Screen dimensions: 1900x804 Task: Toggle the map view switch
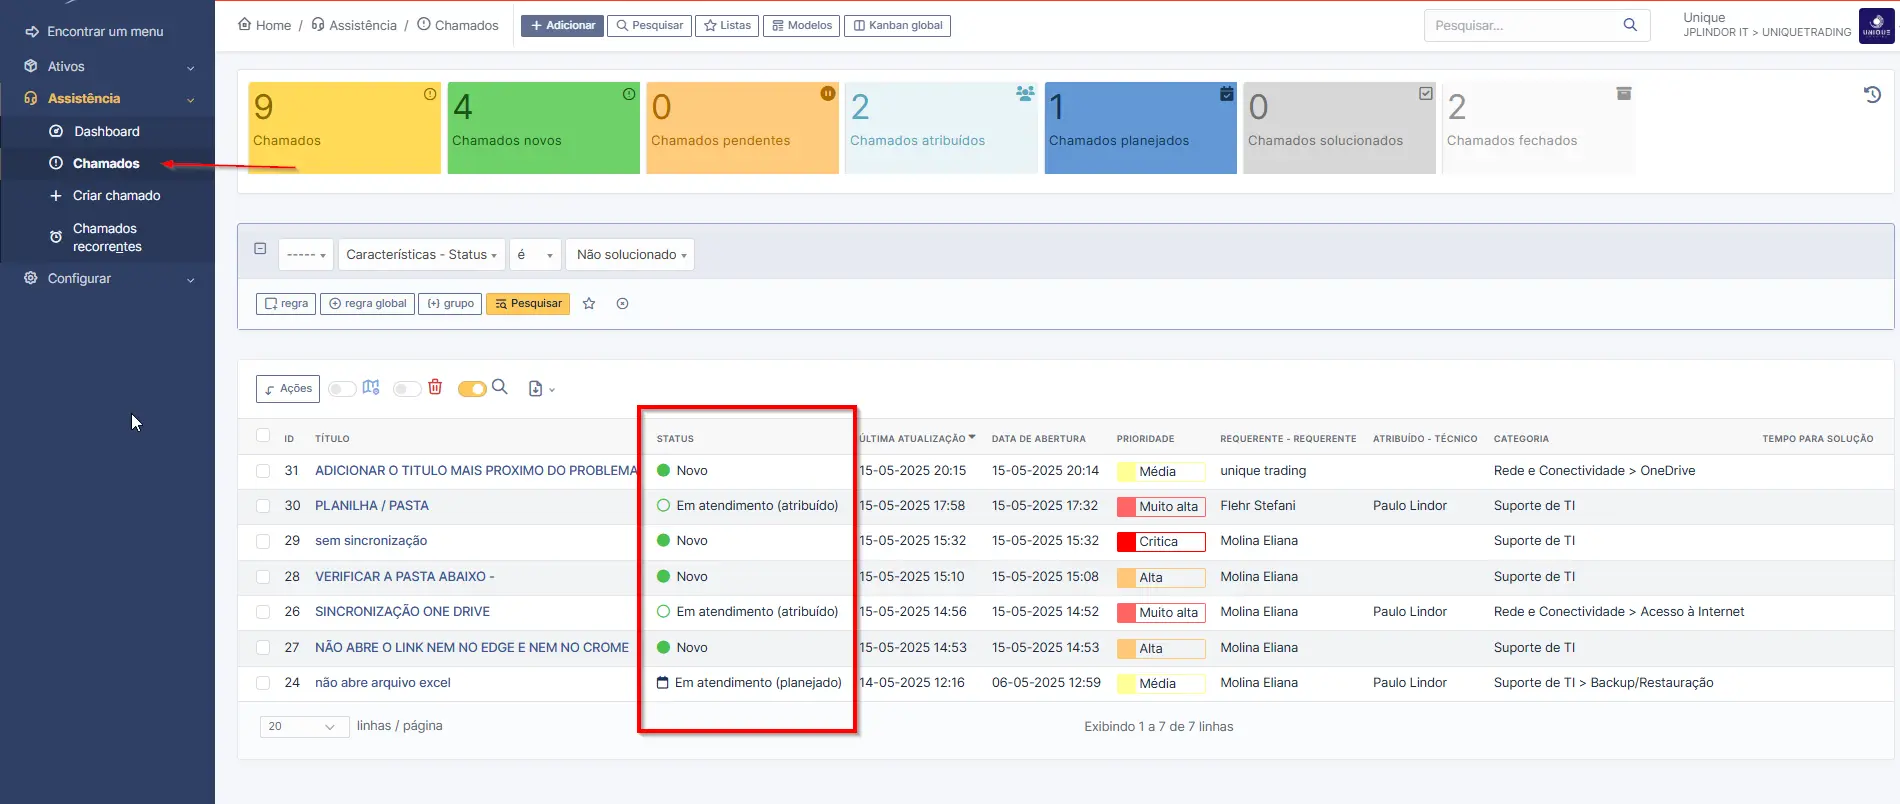[342, 389]
